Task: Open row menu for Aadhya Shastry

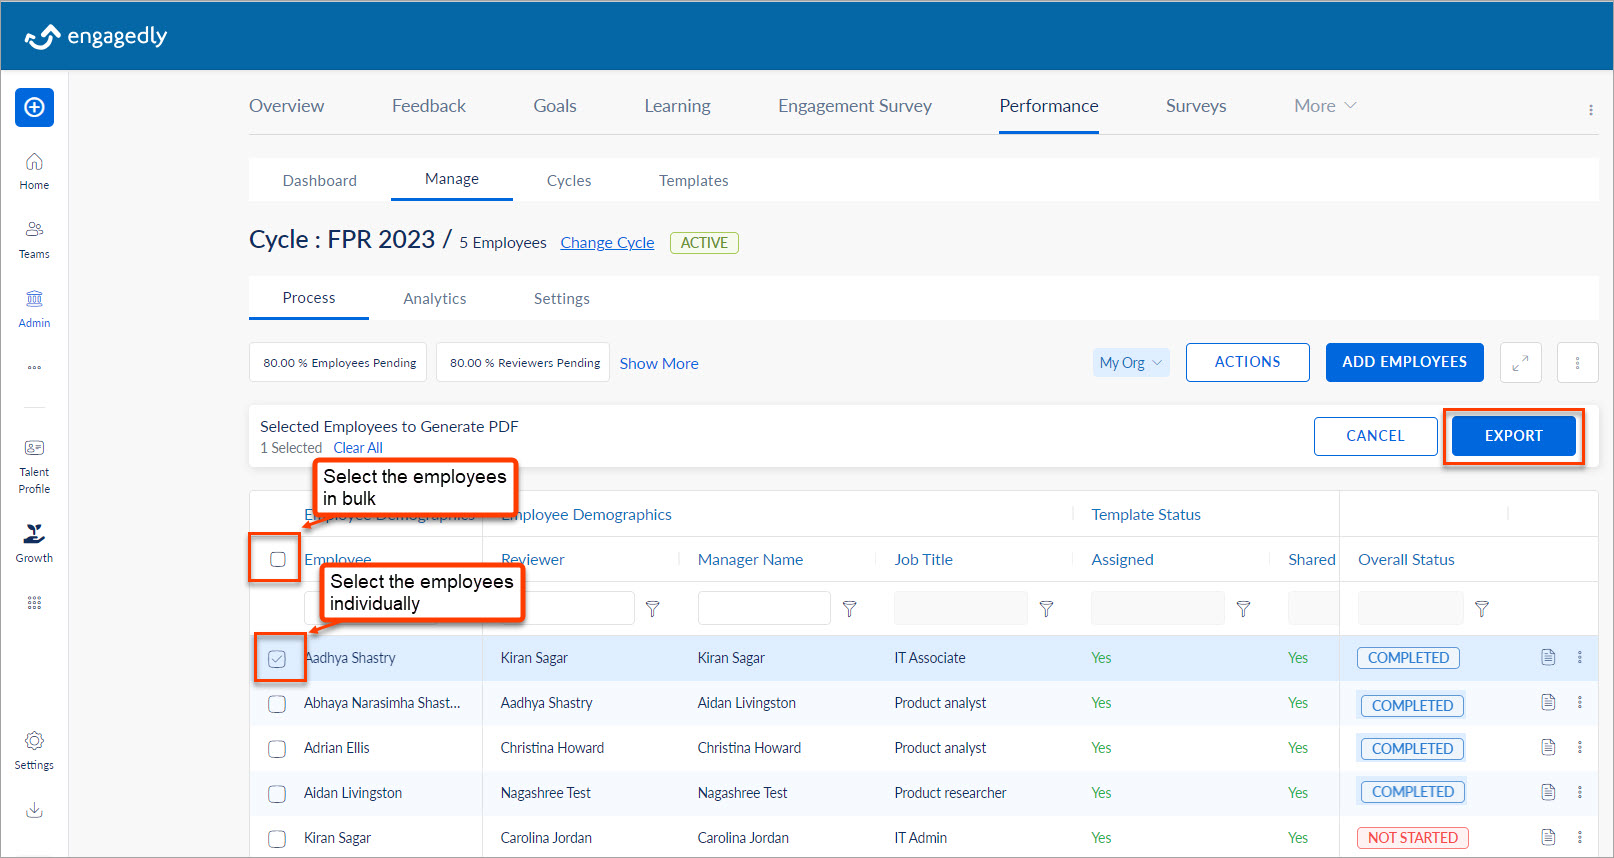Action: click(x=1580, y=657)
